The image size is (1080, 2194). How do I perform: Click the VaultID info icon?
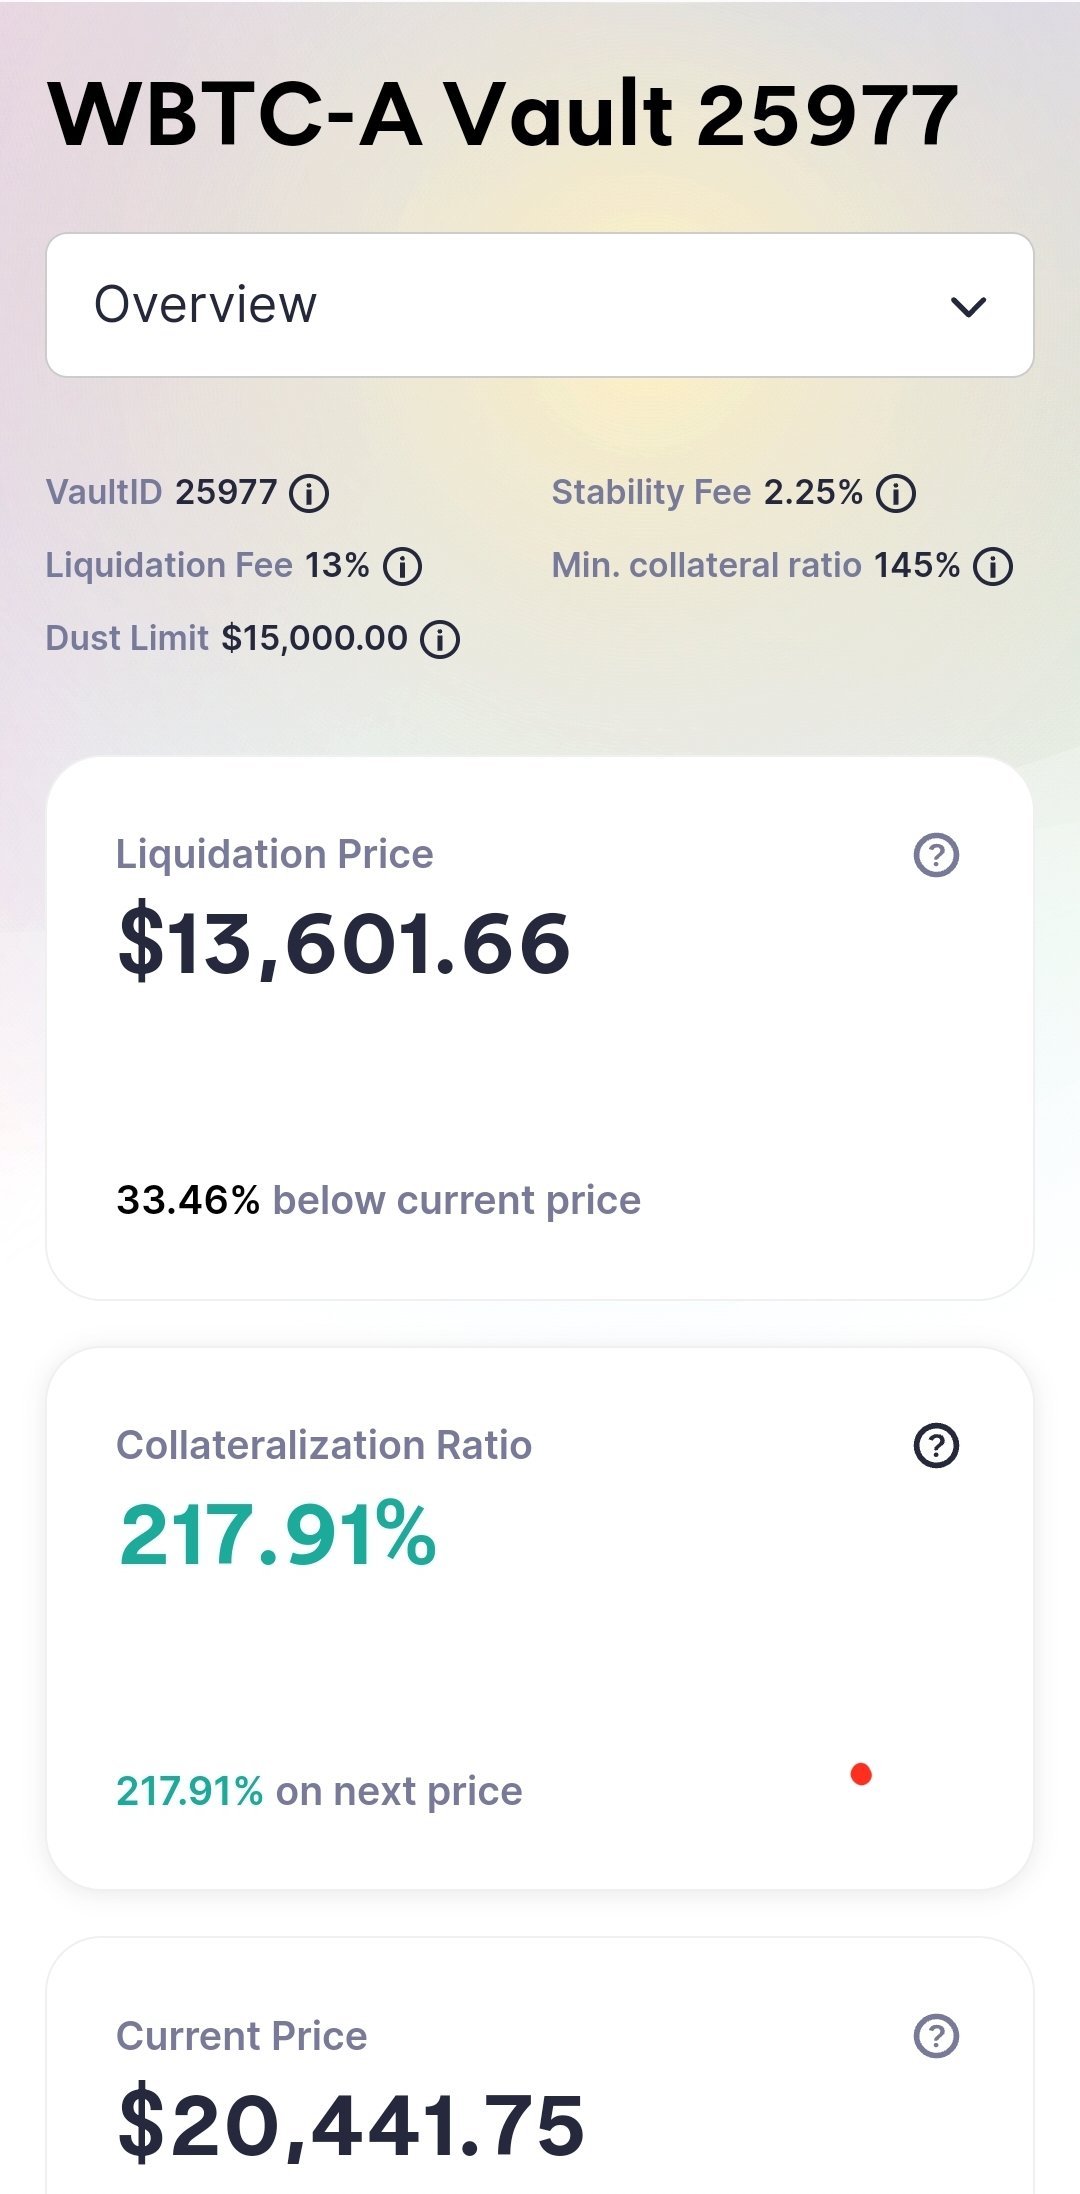(x=309, y=493)
